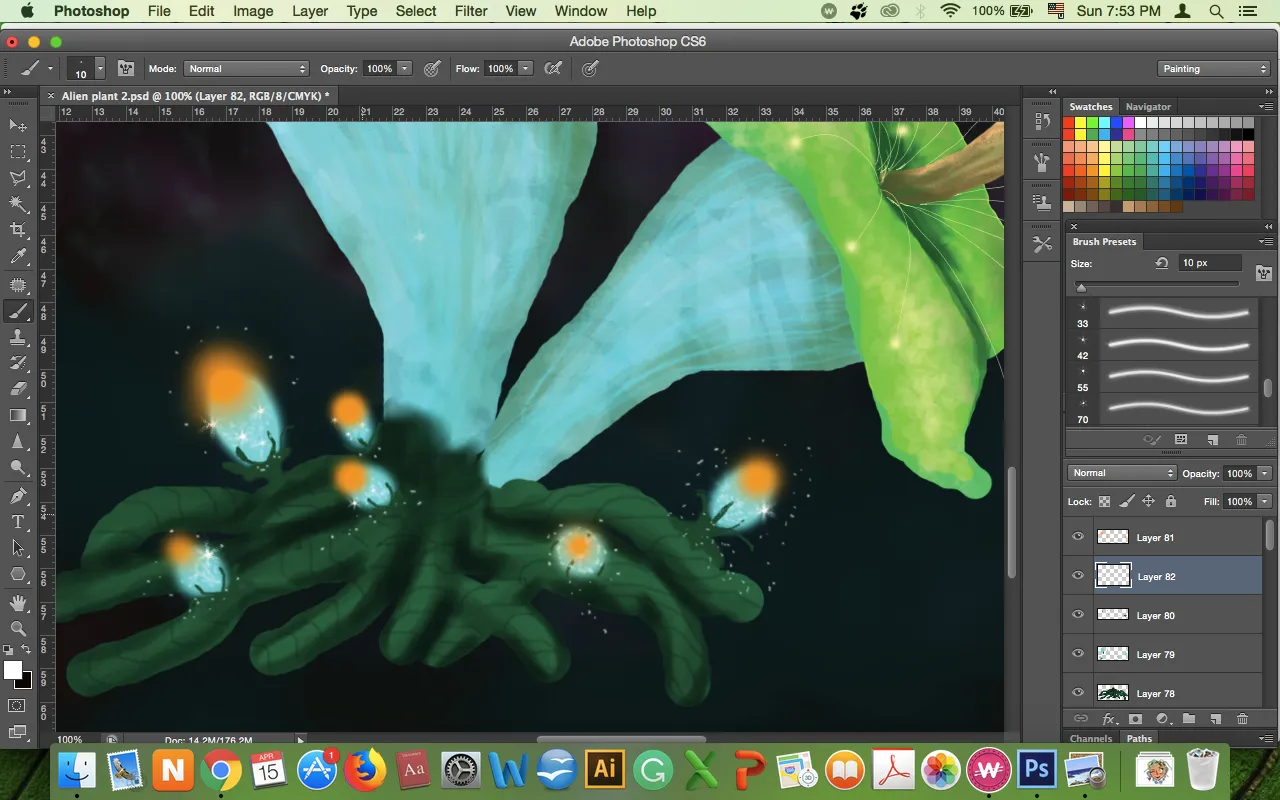Select the Crop tool
Screen dimensions: 1280x800
pyautogui.click(x=18, y=230)
